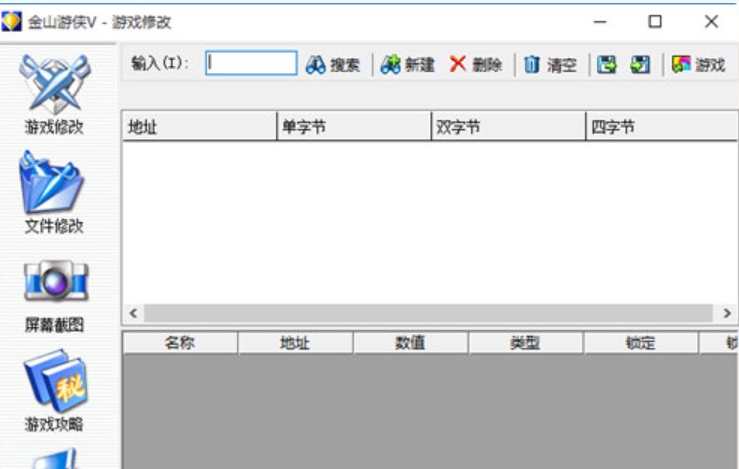This screenshot has height=469, width=739.
Task: Click the 单字节 column header
Action: (354, 126)
